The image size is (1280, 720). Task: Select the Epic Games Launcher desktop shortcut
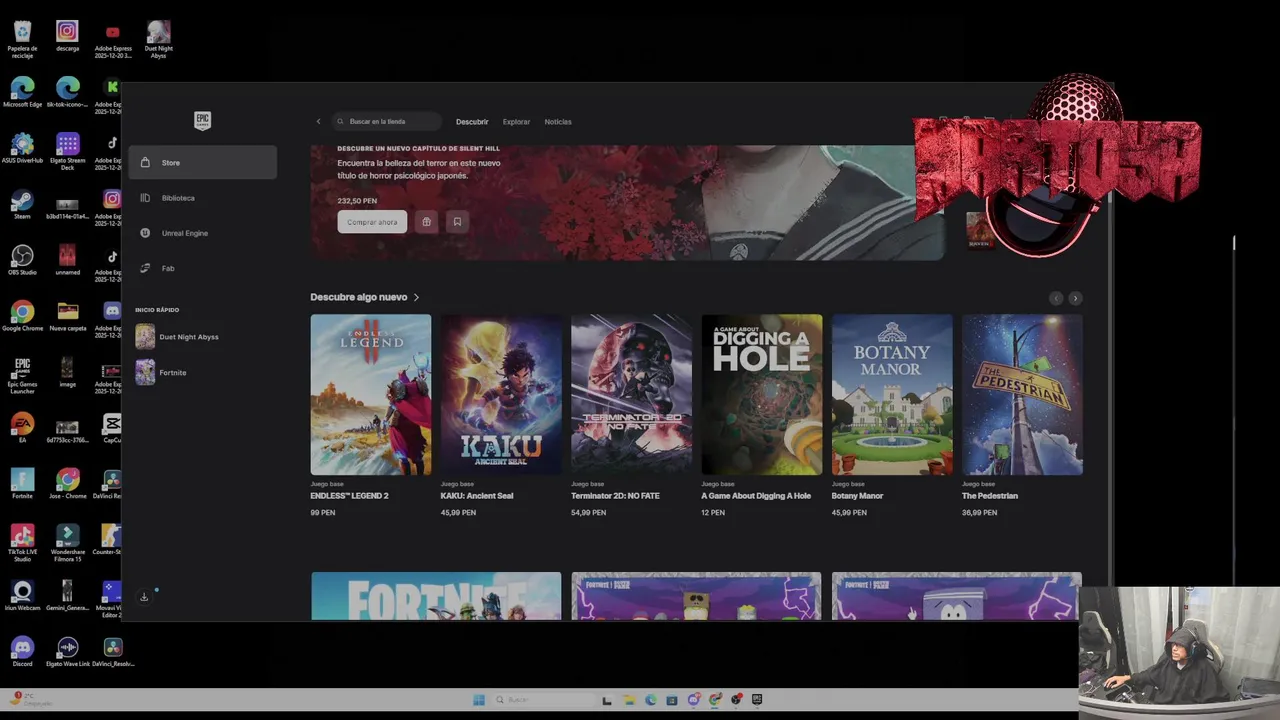tap(22, 376)
